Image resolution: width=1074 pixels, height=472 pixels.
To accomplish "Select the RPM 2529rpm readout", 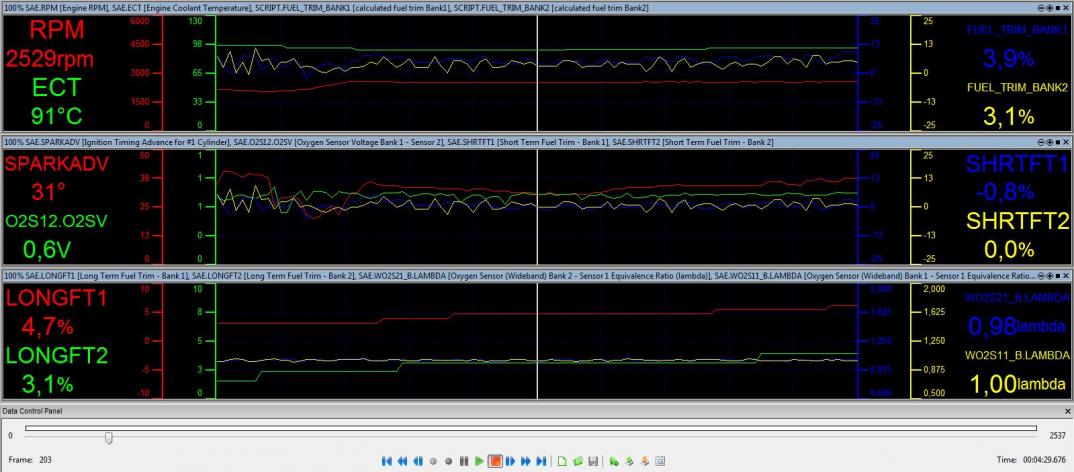I will (49, 59).
